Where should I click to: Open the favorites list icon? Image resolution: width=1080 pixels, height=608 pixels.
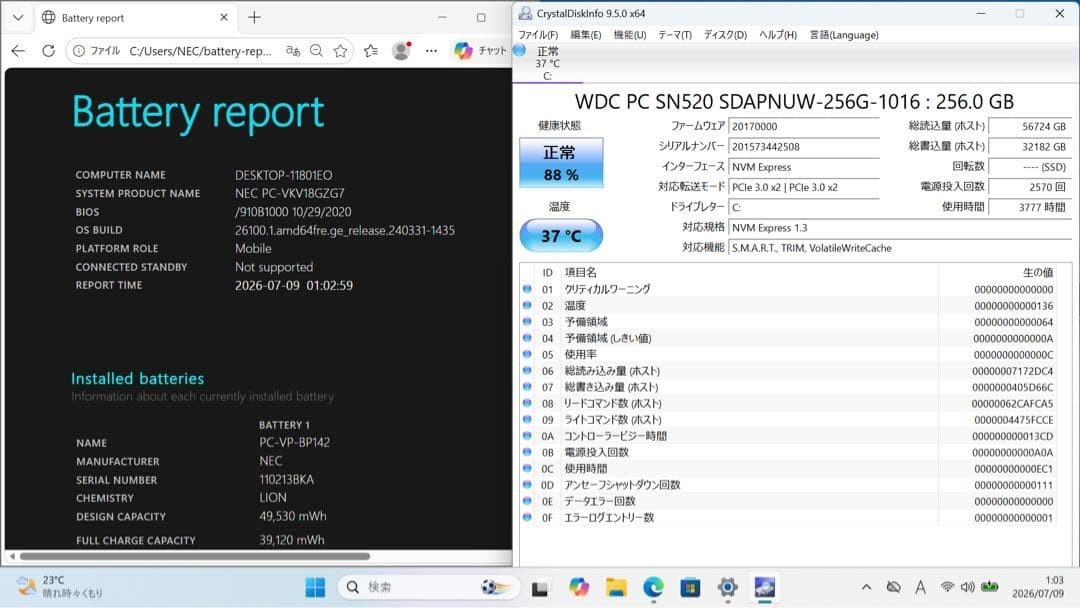point(371,50)
